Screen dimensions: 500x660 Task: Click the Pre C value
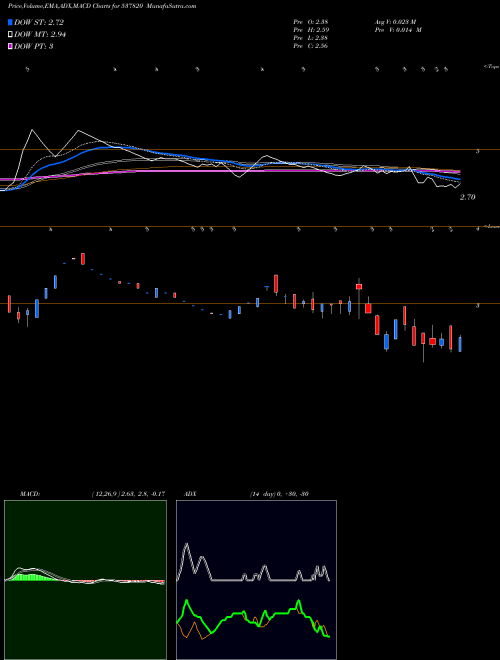click(x=311, y=46)
